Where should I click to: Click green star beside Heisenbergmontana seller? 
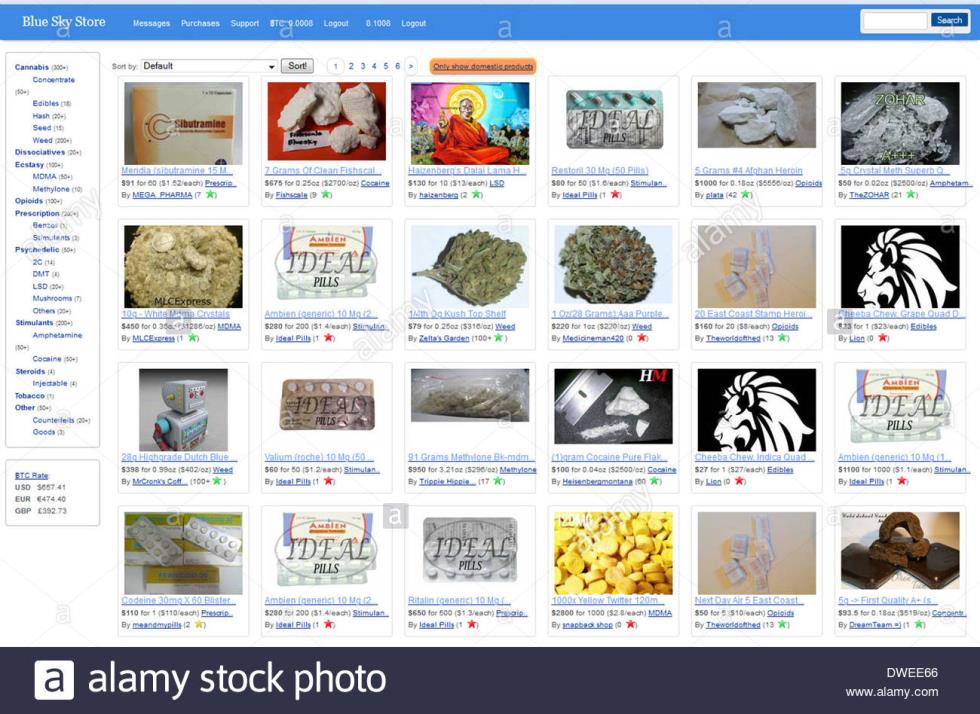[654, 481]
